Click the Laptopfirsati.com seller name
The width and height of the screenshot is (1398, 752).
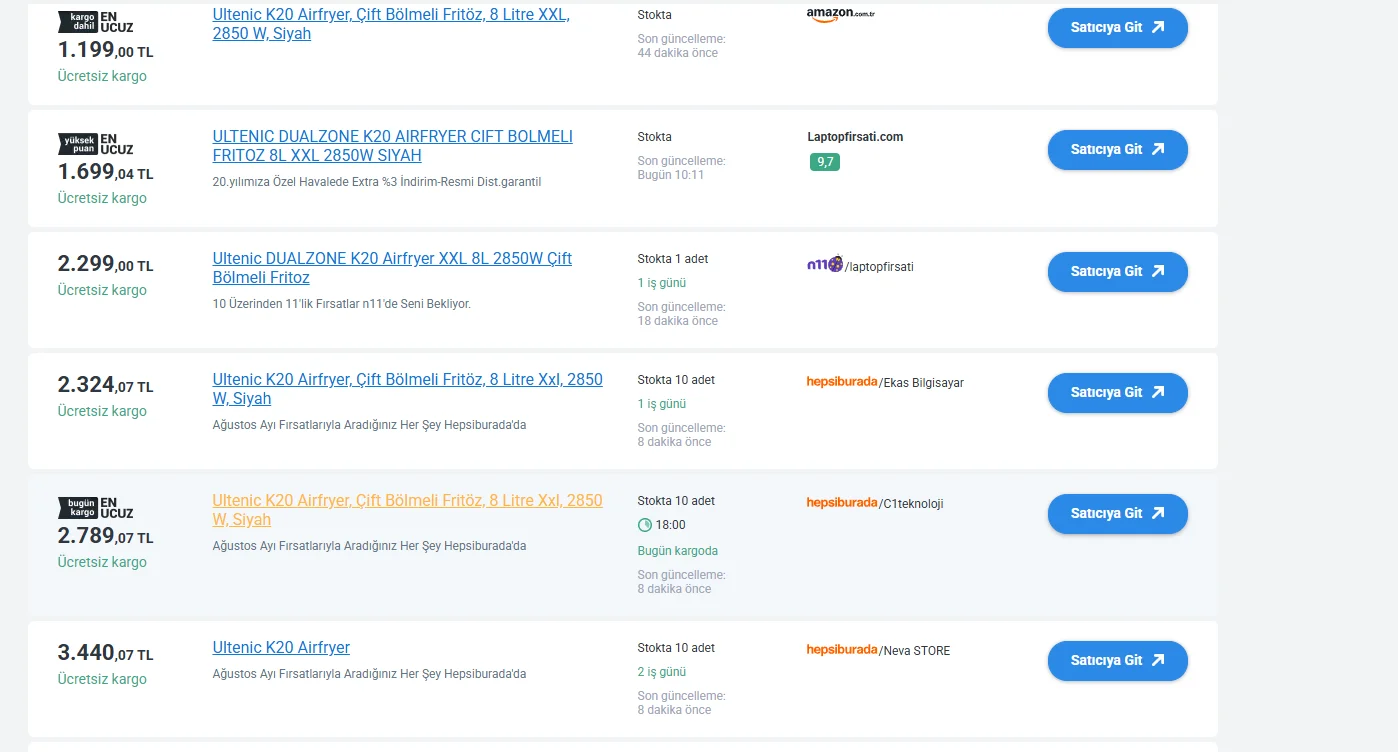(855, 137)
